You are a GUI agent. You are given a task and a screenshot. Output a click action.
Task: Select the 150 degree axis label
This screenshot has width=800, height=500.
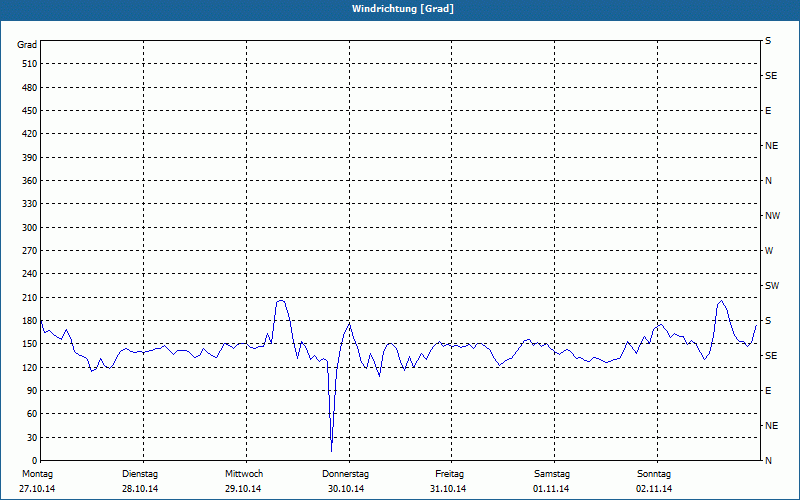point(30,343)
